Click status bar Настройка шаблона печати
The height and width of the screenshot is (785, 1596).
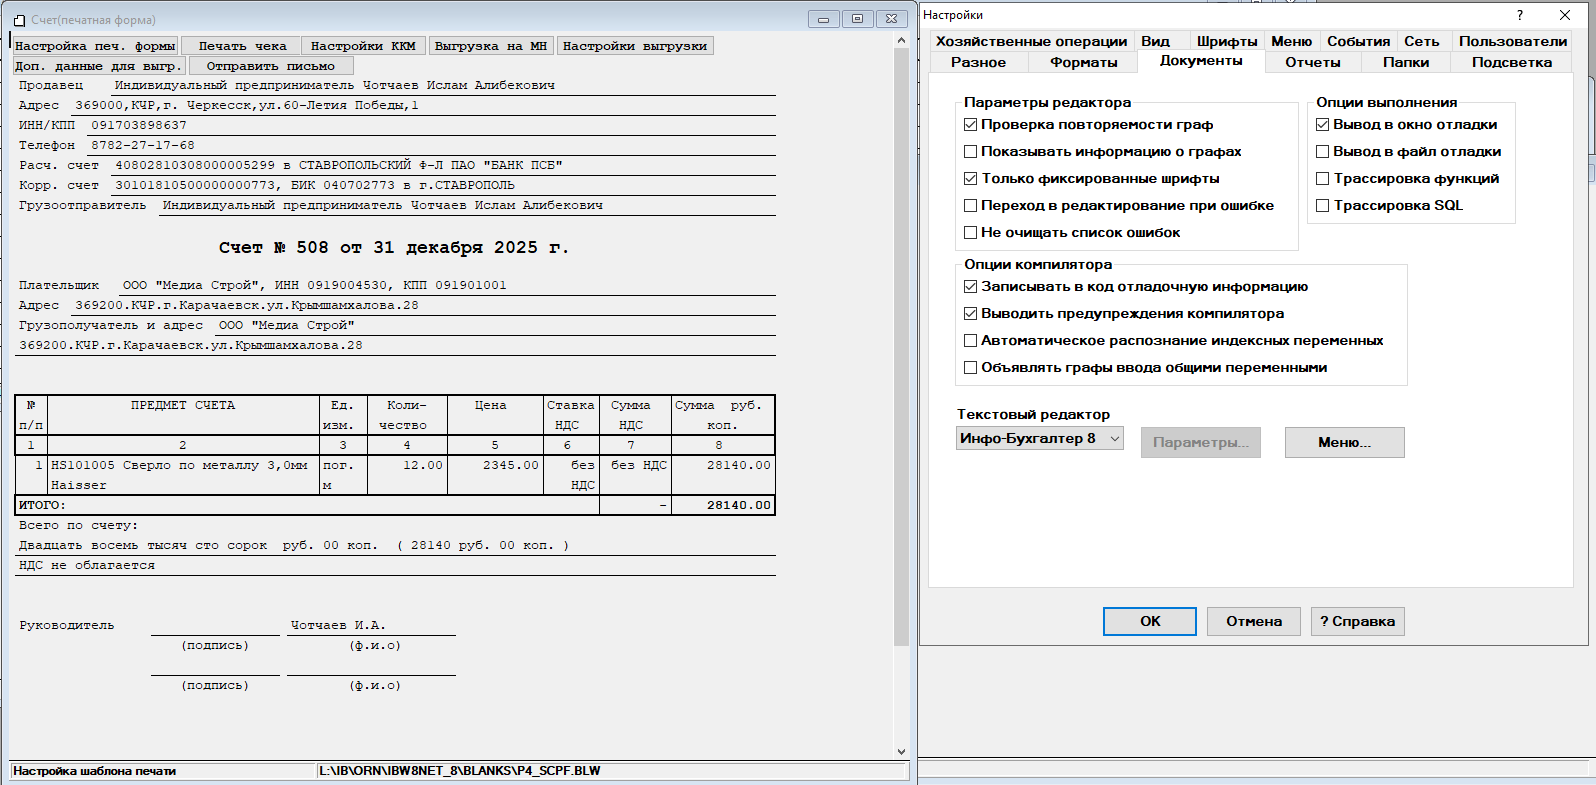[x=95, y=771]
